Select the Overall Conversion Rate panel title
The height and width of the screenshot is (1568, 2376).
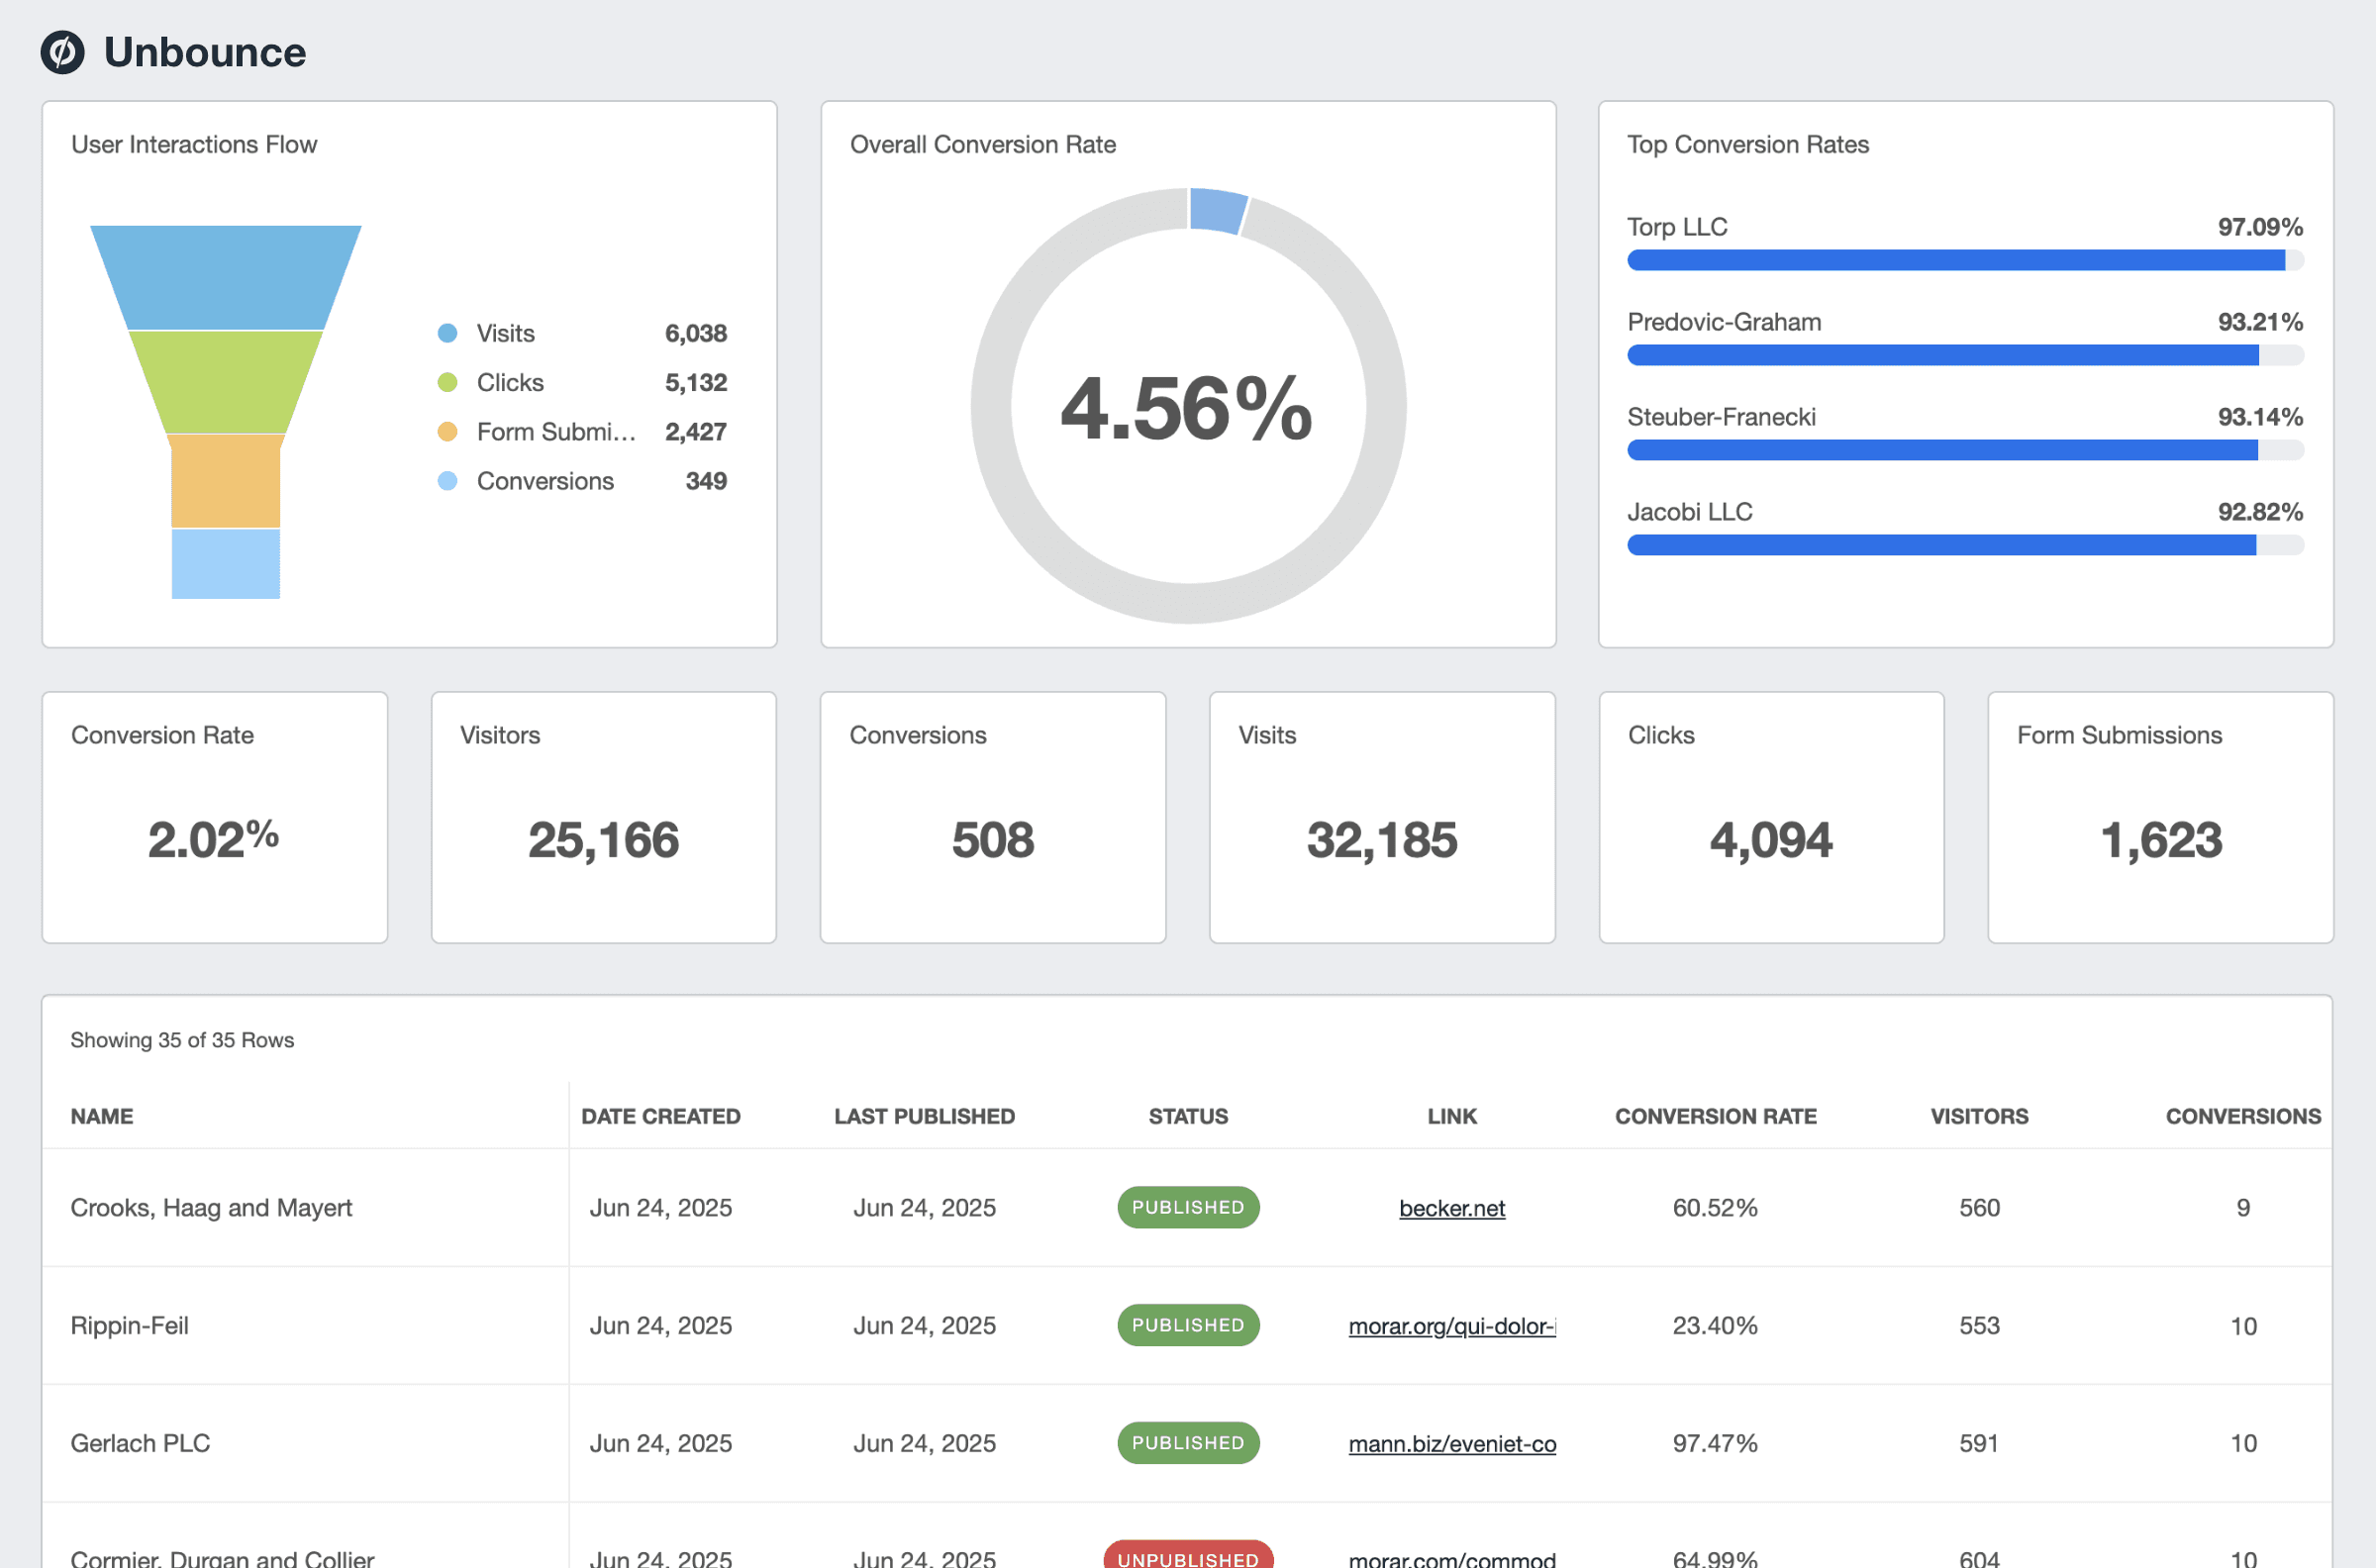click(x=983, y=144)
